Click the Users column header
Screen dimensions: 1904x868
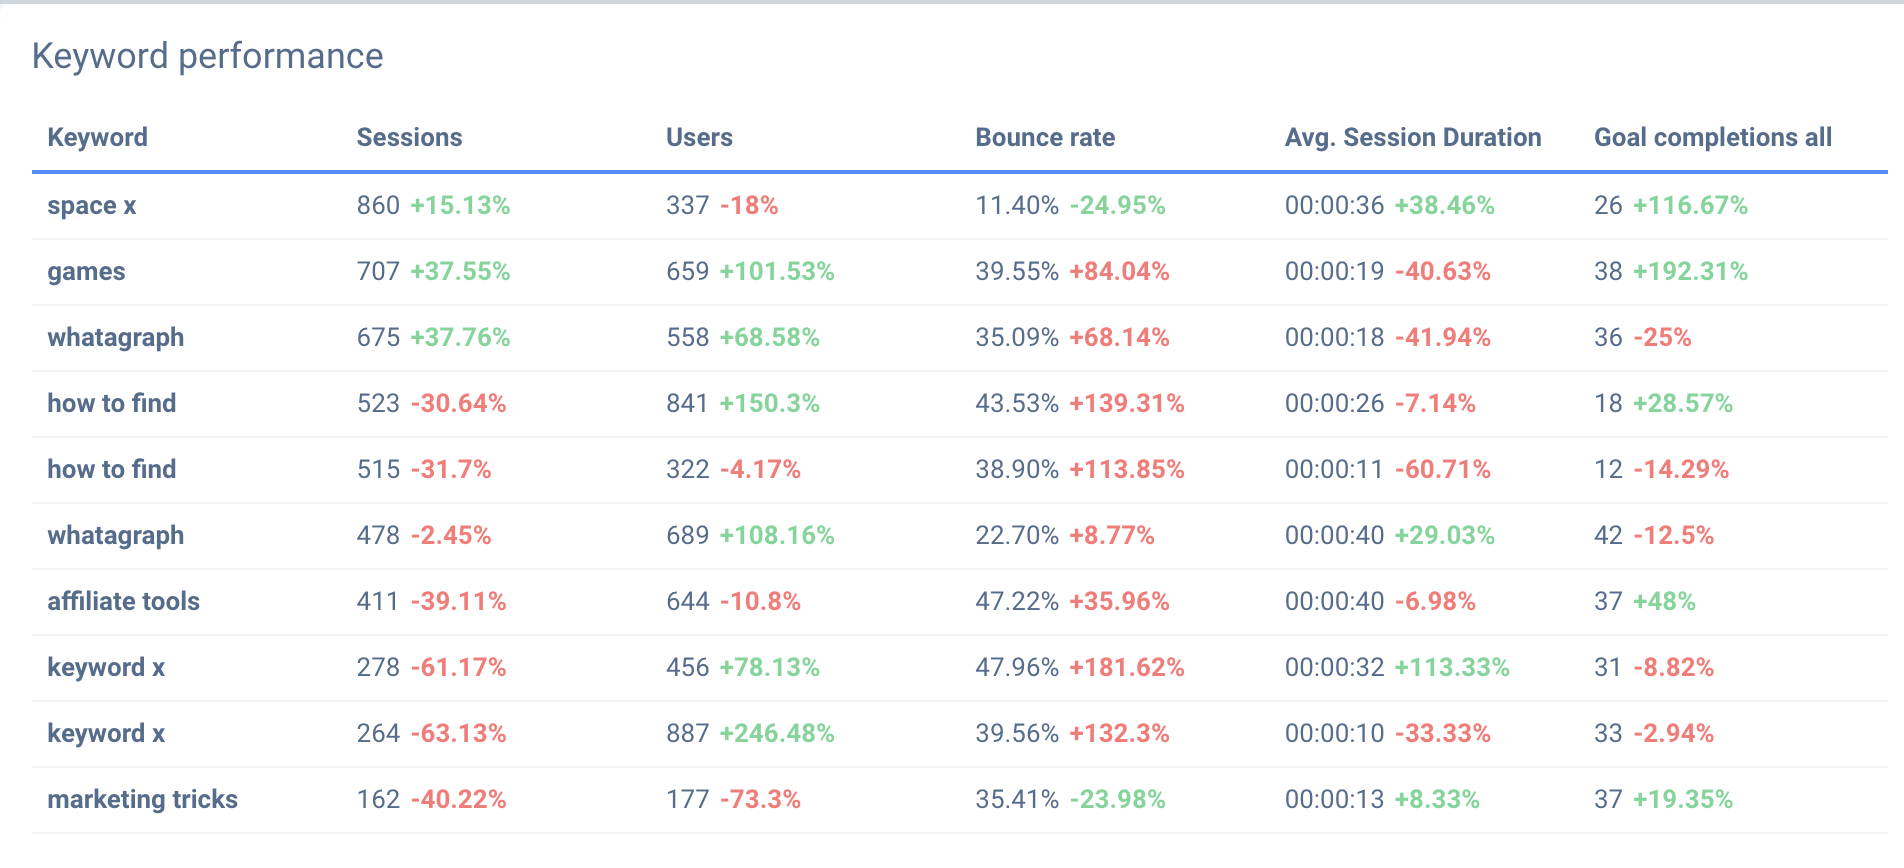(699, 137)
